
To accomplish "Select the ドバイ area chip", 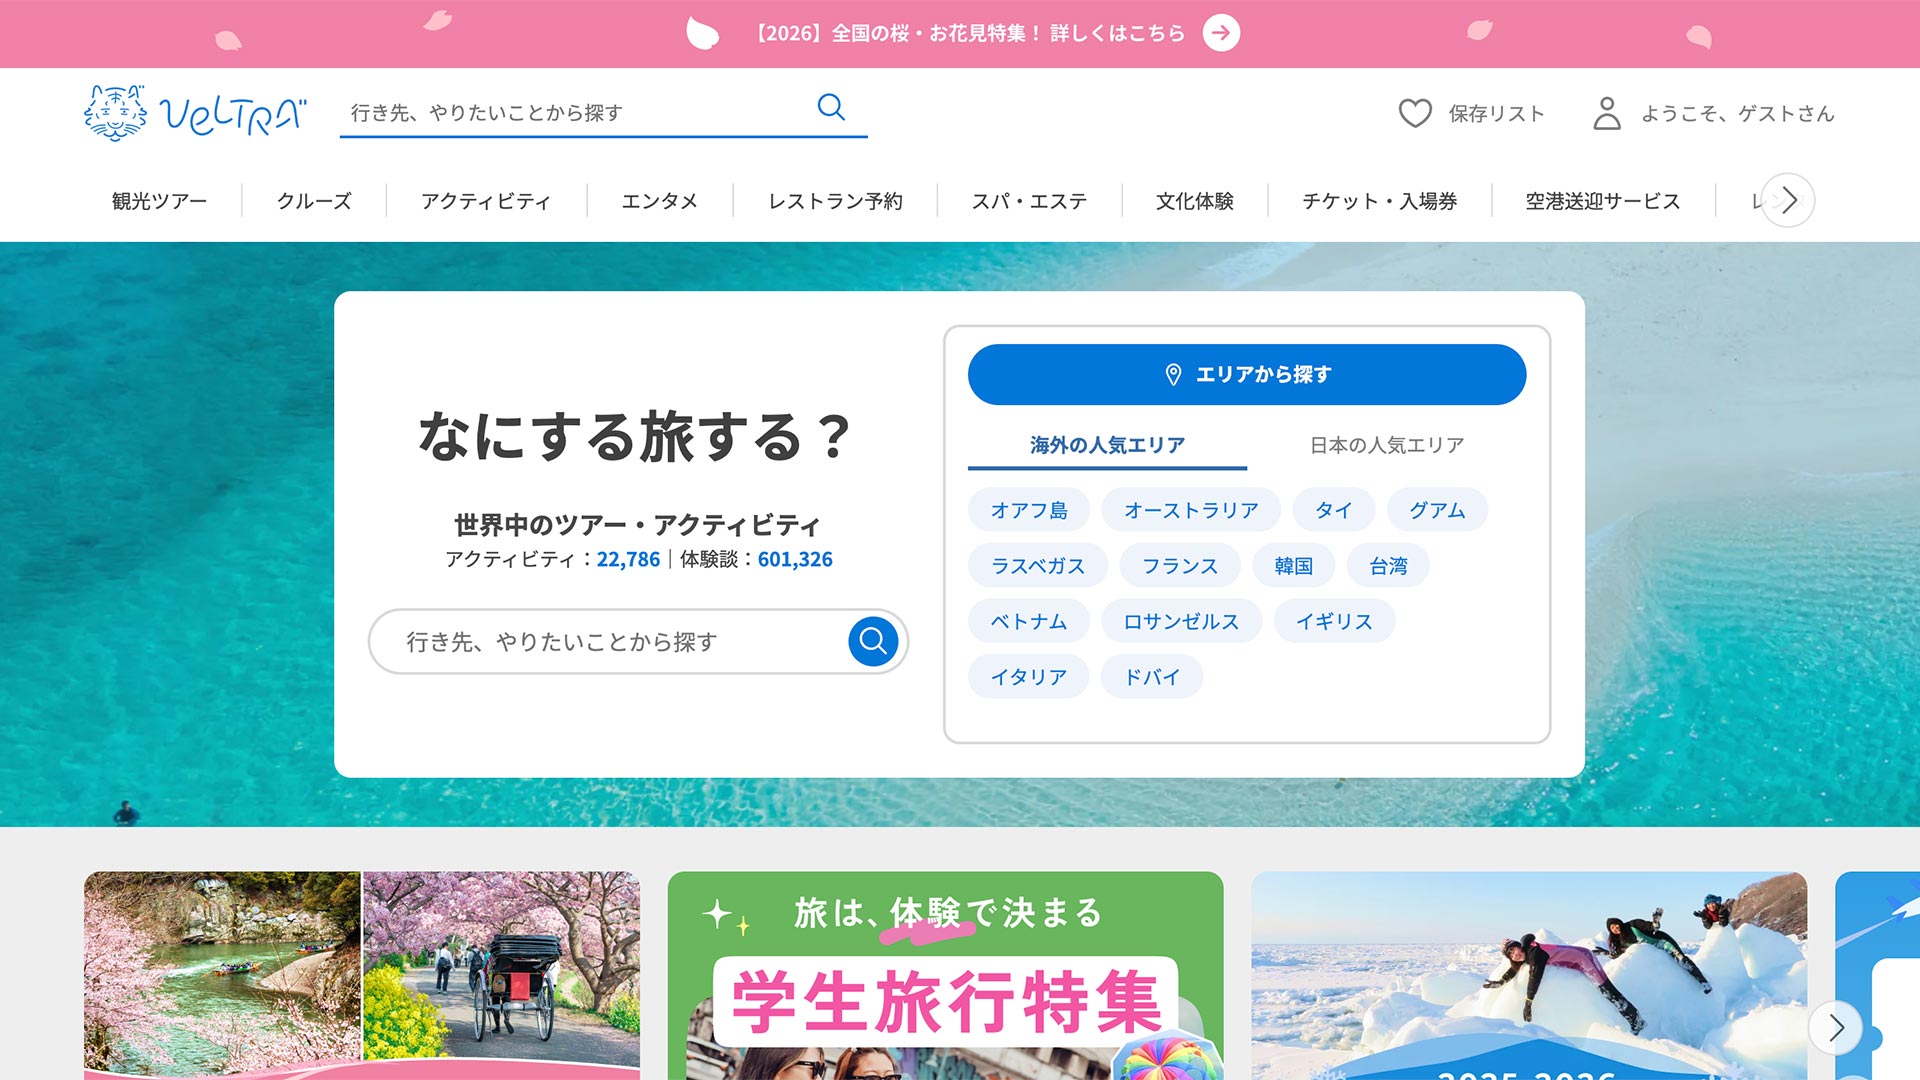I will tap(1151, 677).
